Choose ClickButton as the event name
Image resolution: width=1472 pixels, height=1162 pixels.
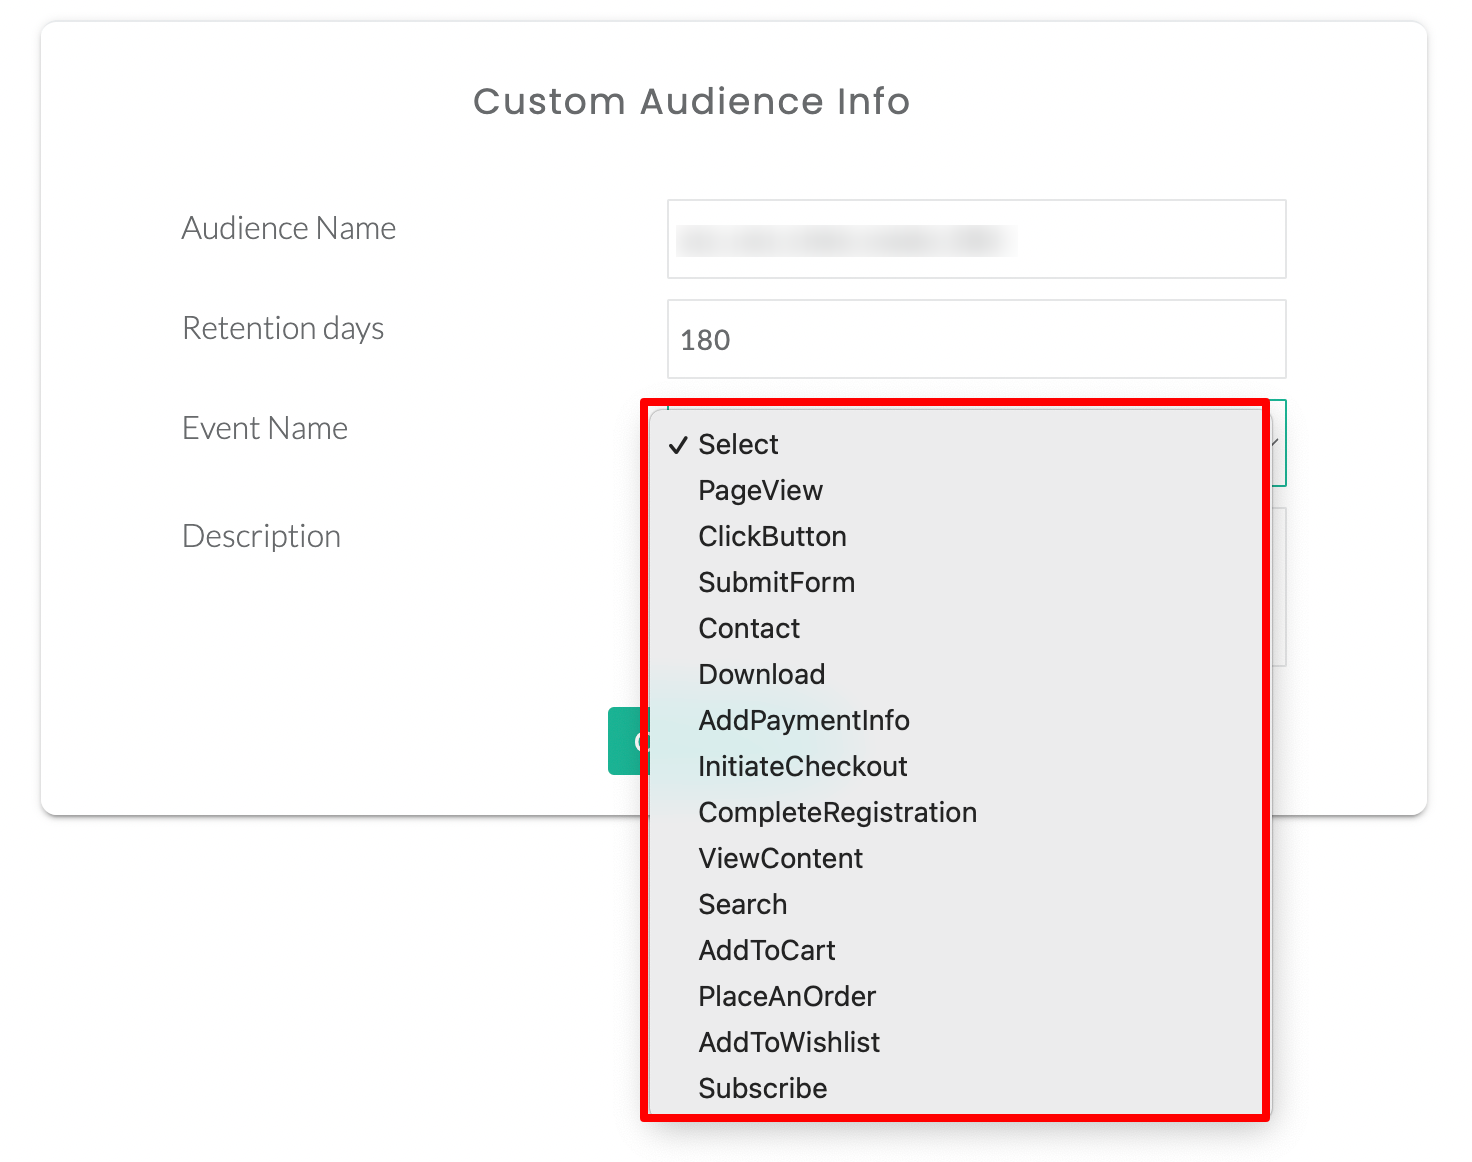[772, 536]
